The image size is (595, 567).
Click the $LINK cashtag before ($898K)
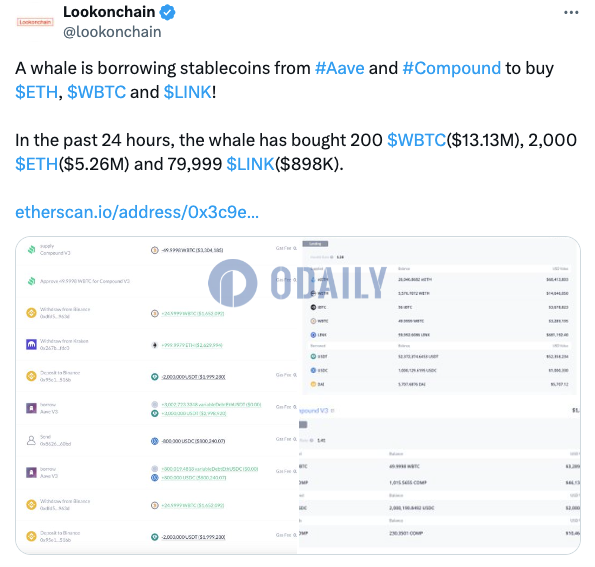point(250,164)
